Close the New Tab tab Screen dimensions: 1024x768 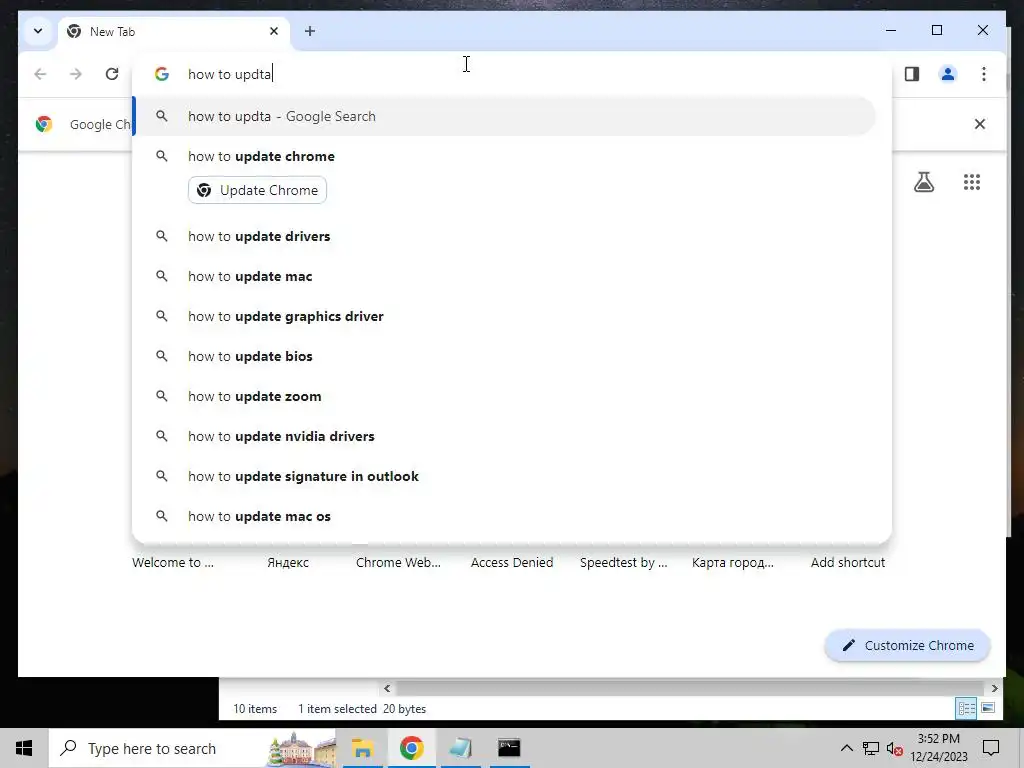click(274, 31)
